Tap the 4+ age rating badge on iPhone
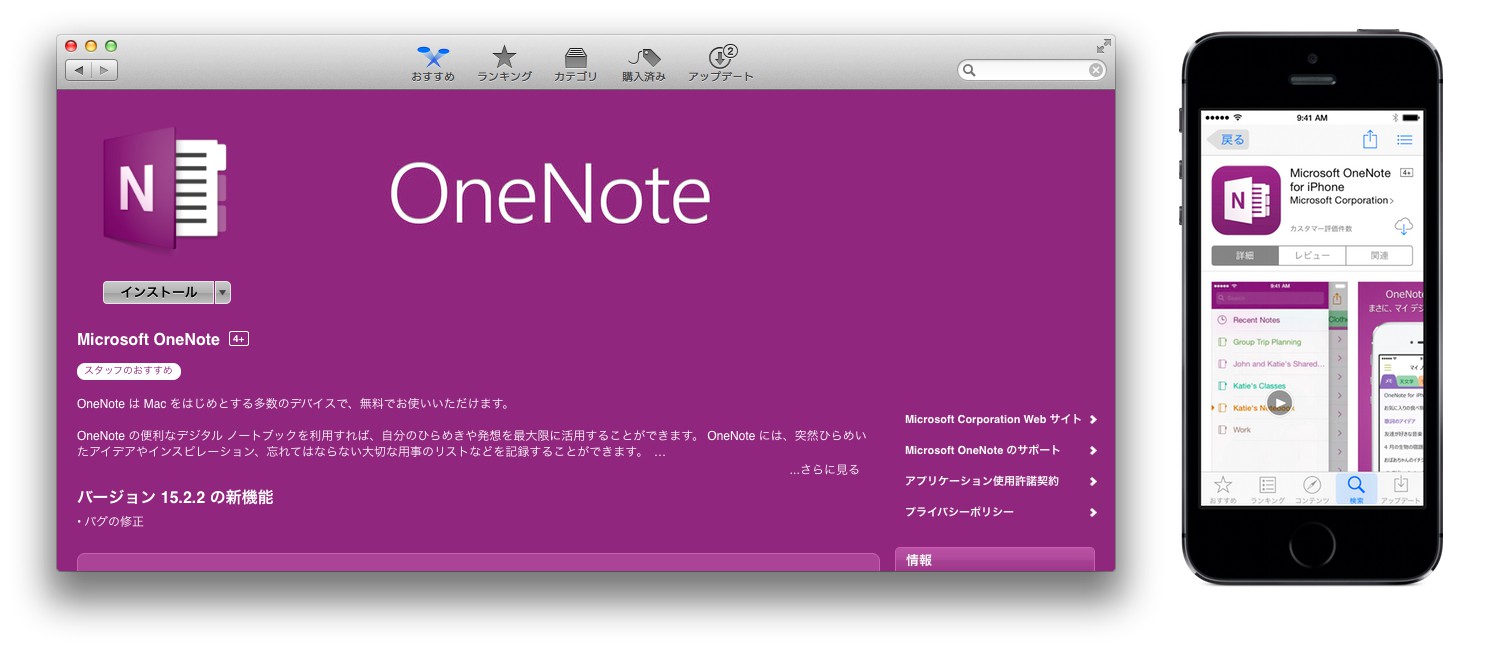 pos(1406,173)
